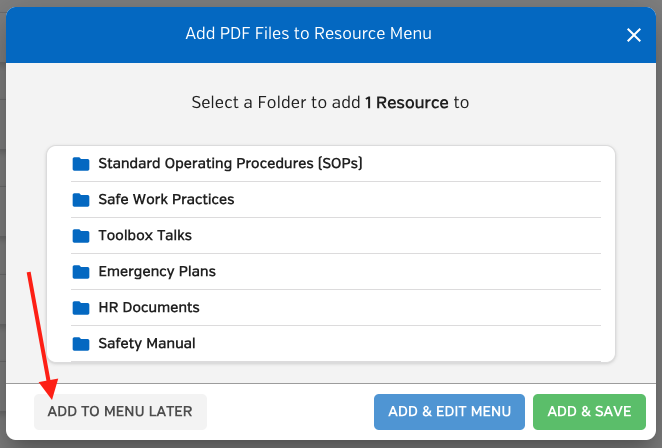Click the HR Documents folder icon
Image resolution: width=662 pixels, height=448 pixels.
click(x=81, y=308)
